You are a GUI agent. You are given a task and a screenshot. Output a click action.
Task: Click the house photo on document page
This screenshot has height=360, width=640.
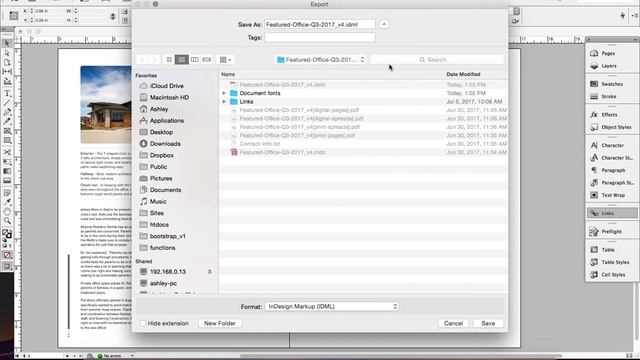(106, 104)
